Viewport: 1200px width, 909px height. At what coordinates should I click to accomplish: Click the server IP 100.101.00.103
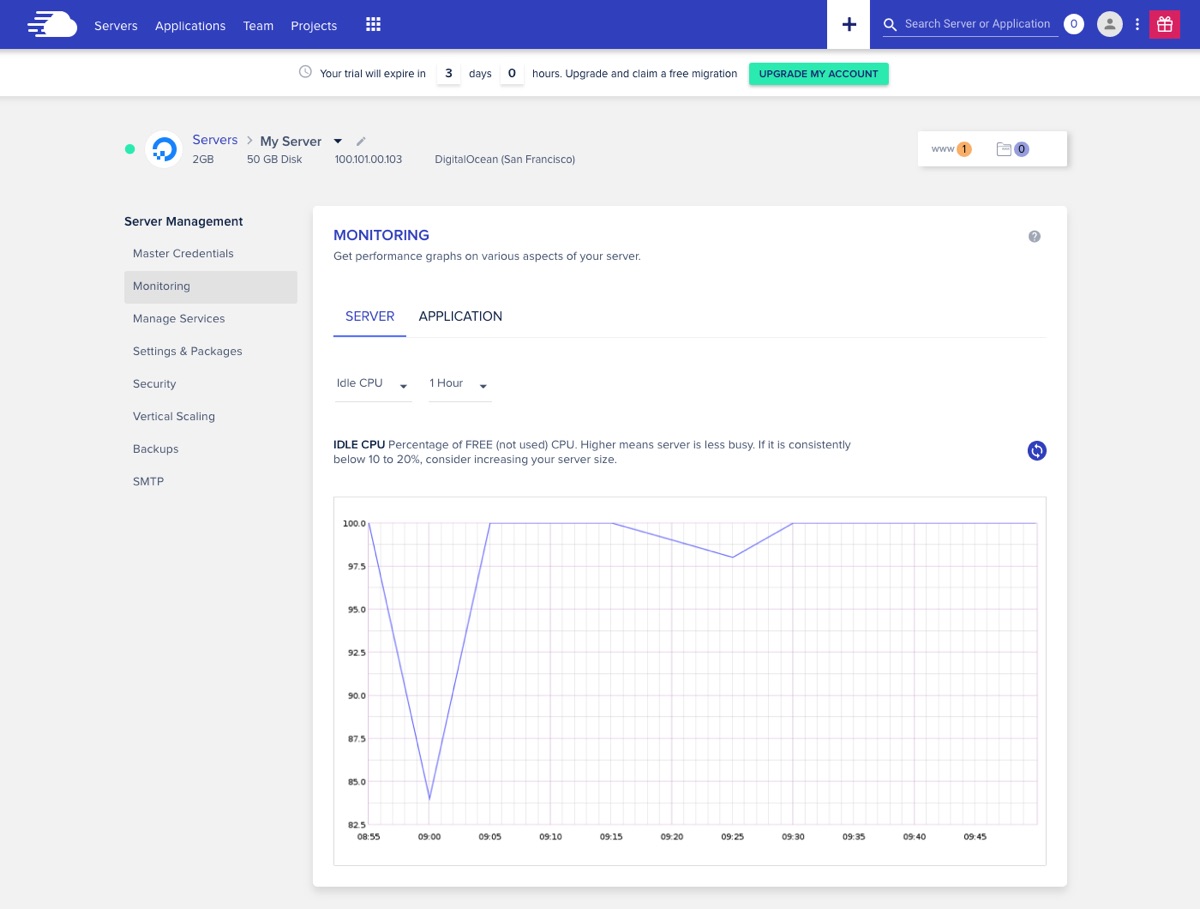(x=368, y=159)
